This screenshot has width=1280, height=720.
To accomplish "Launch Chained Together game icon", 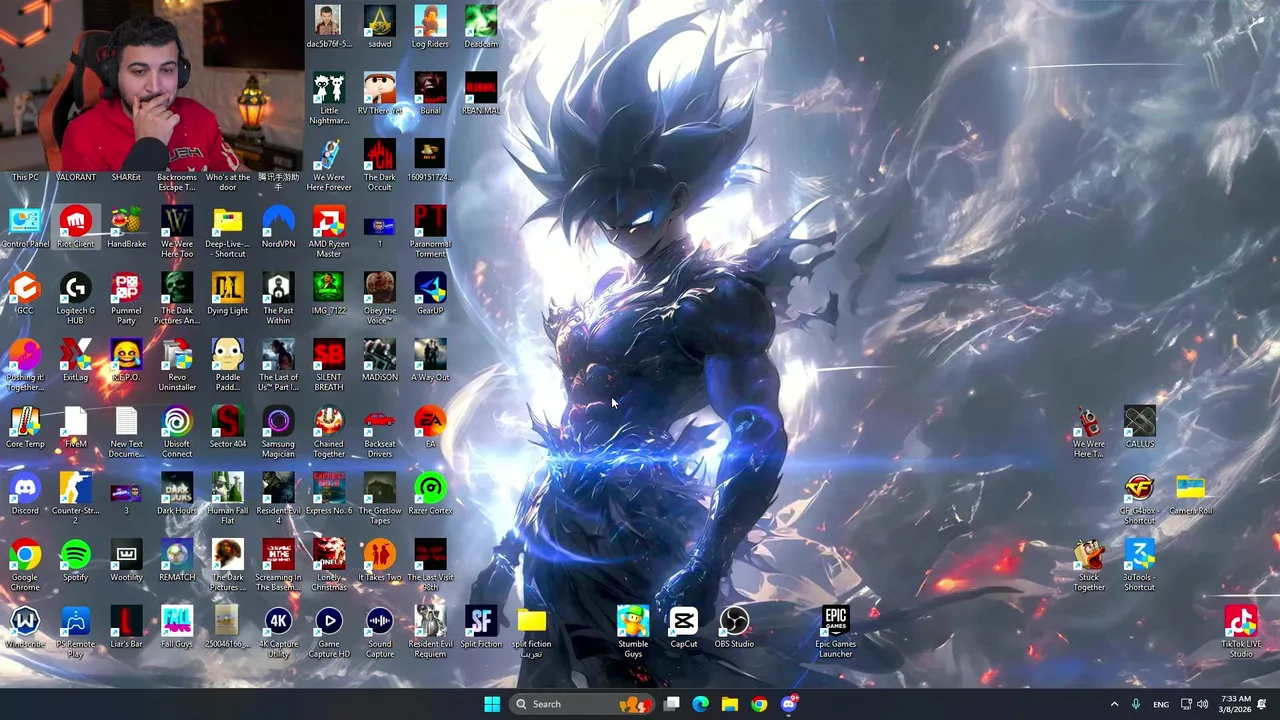I will tap(329, 433).
